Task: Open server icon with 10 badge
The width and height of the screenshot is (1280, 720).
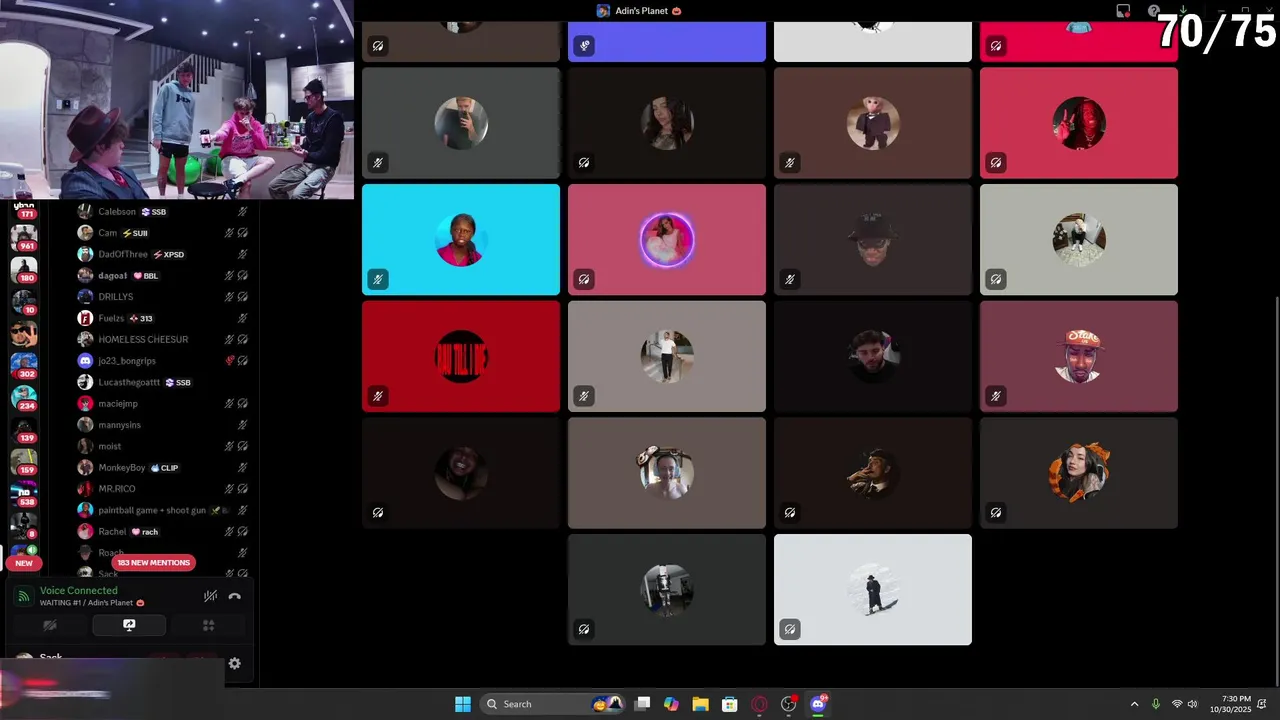Action: 24,301
